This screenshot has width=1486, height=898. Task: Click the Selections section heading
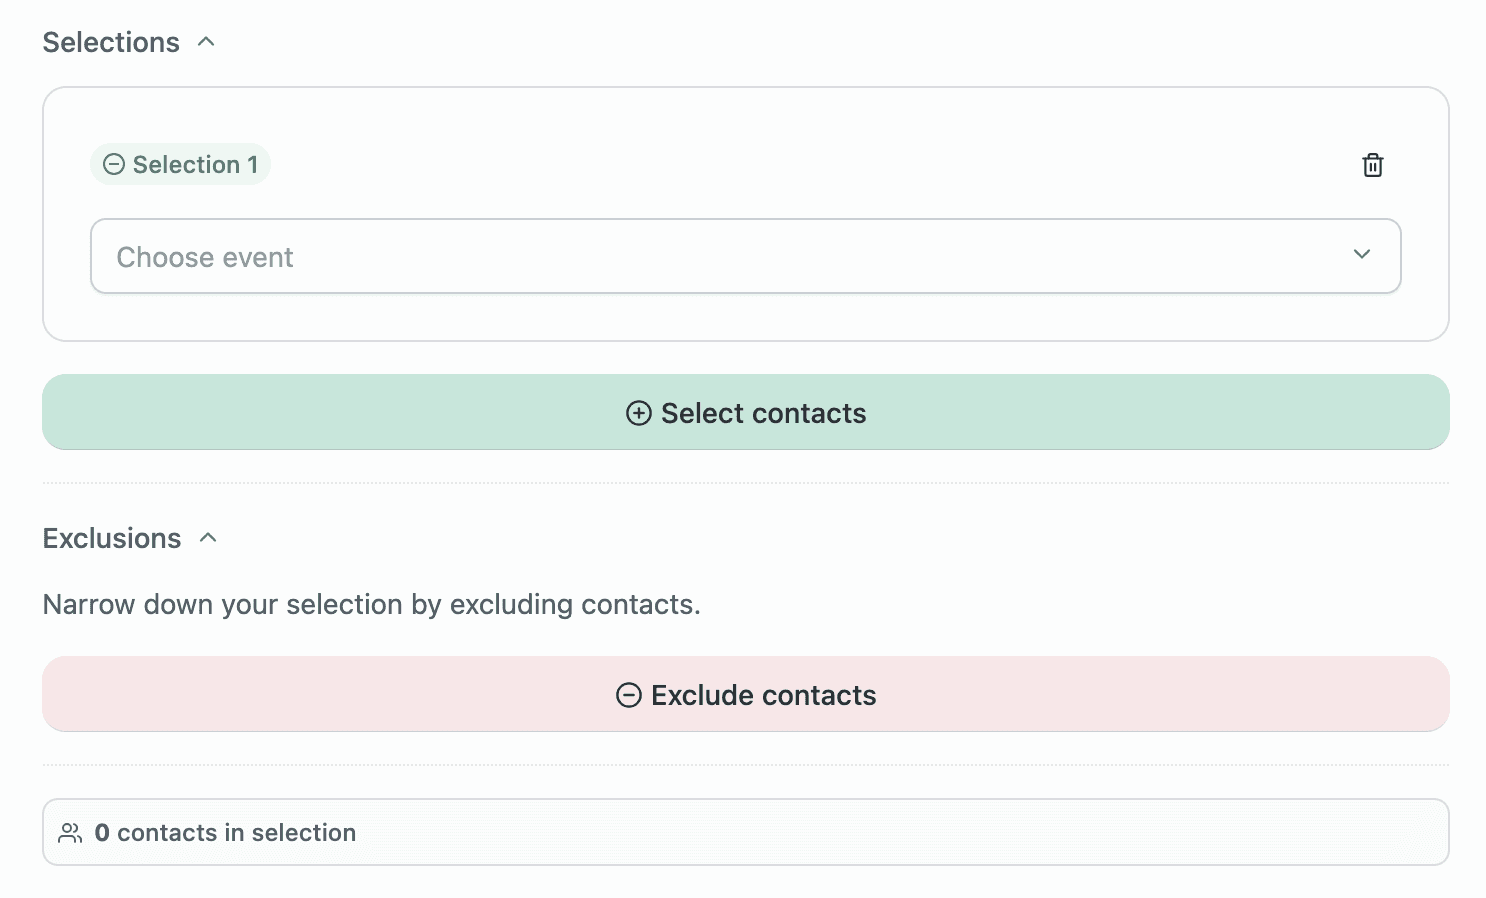tap(111, 42)
